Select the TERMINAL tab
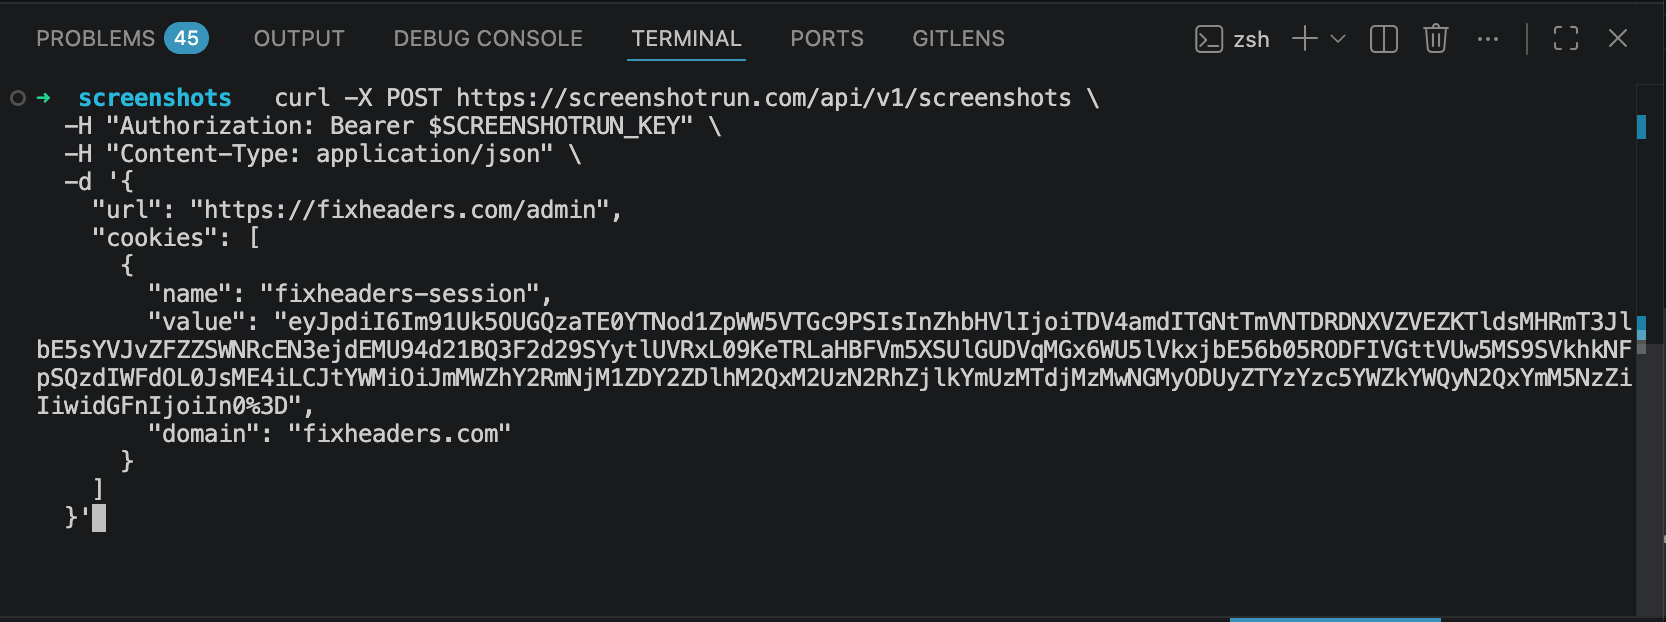 [x=686, y=38]
